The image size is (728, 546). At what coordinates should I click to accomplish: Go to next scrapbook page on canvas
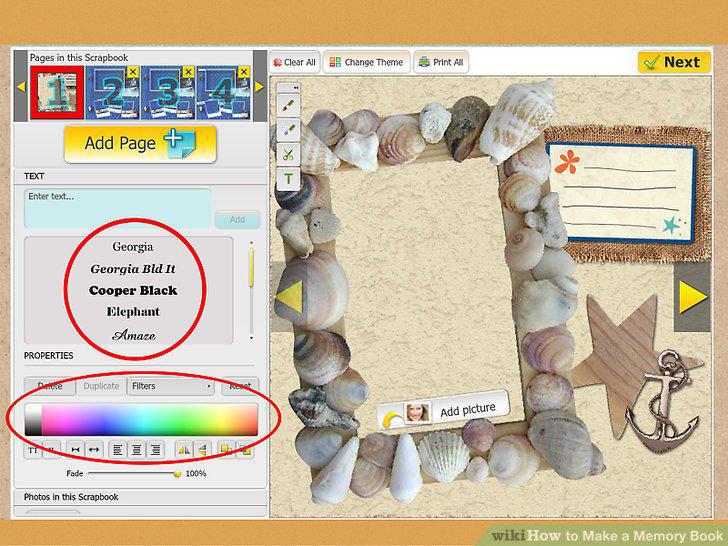(693, 297)
